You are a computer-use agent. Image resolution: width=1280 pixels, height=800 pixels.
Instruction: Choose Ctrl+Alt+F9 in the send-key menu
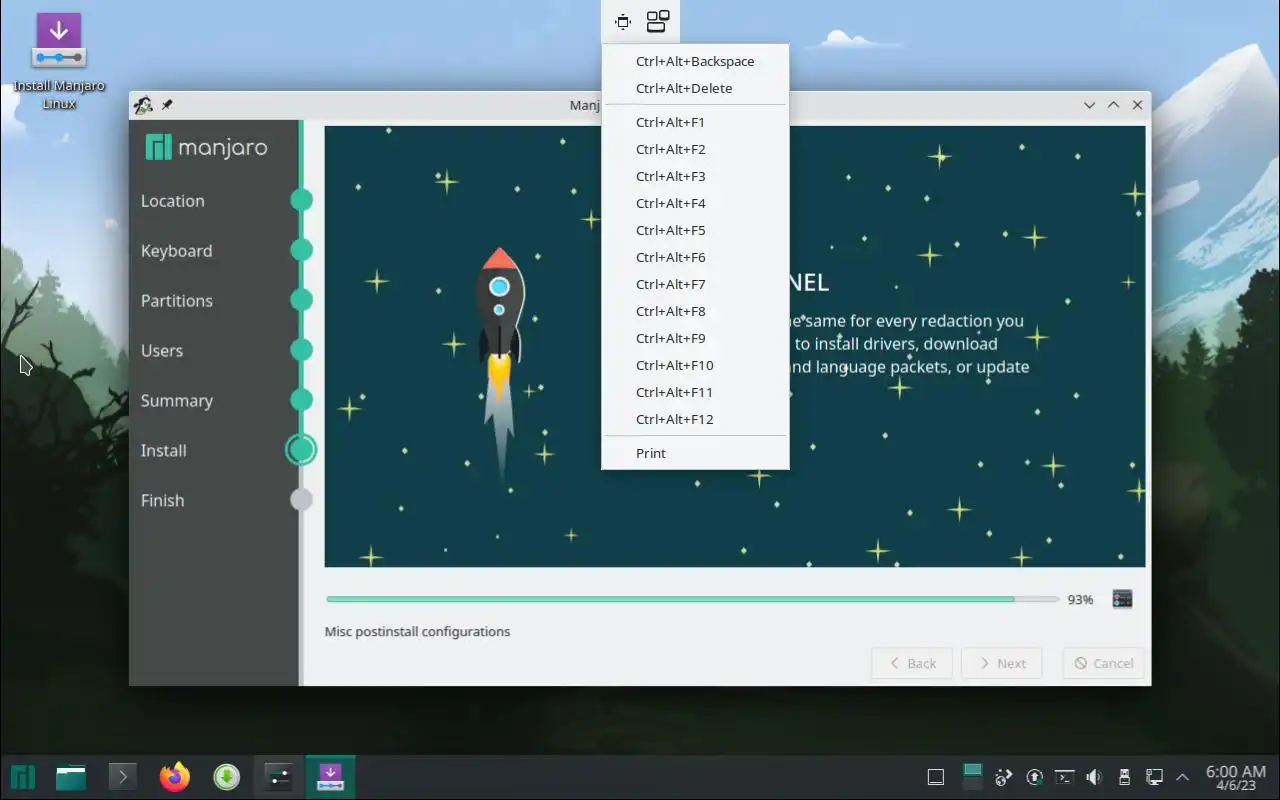coord(695,338)
